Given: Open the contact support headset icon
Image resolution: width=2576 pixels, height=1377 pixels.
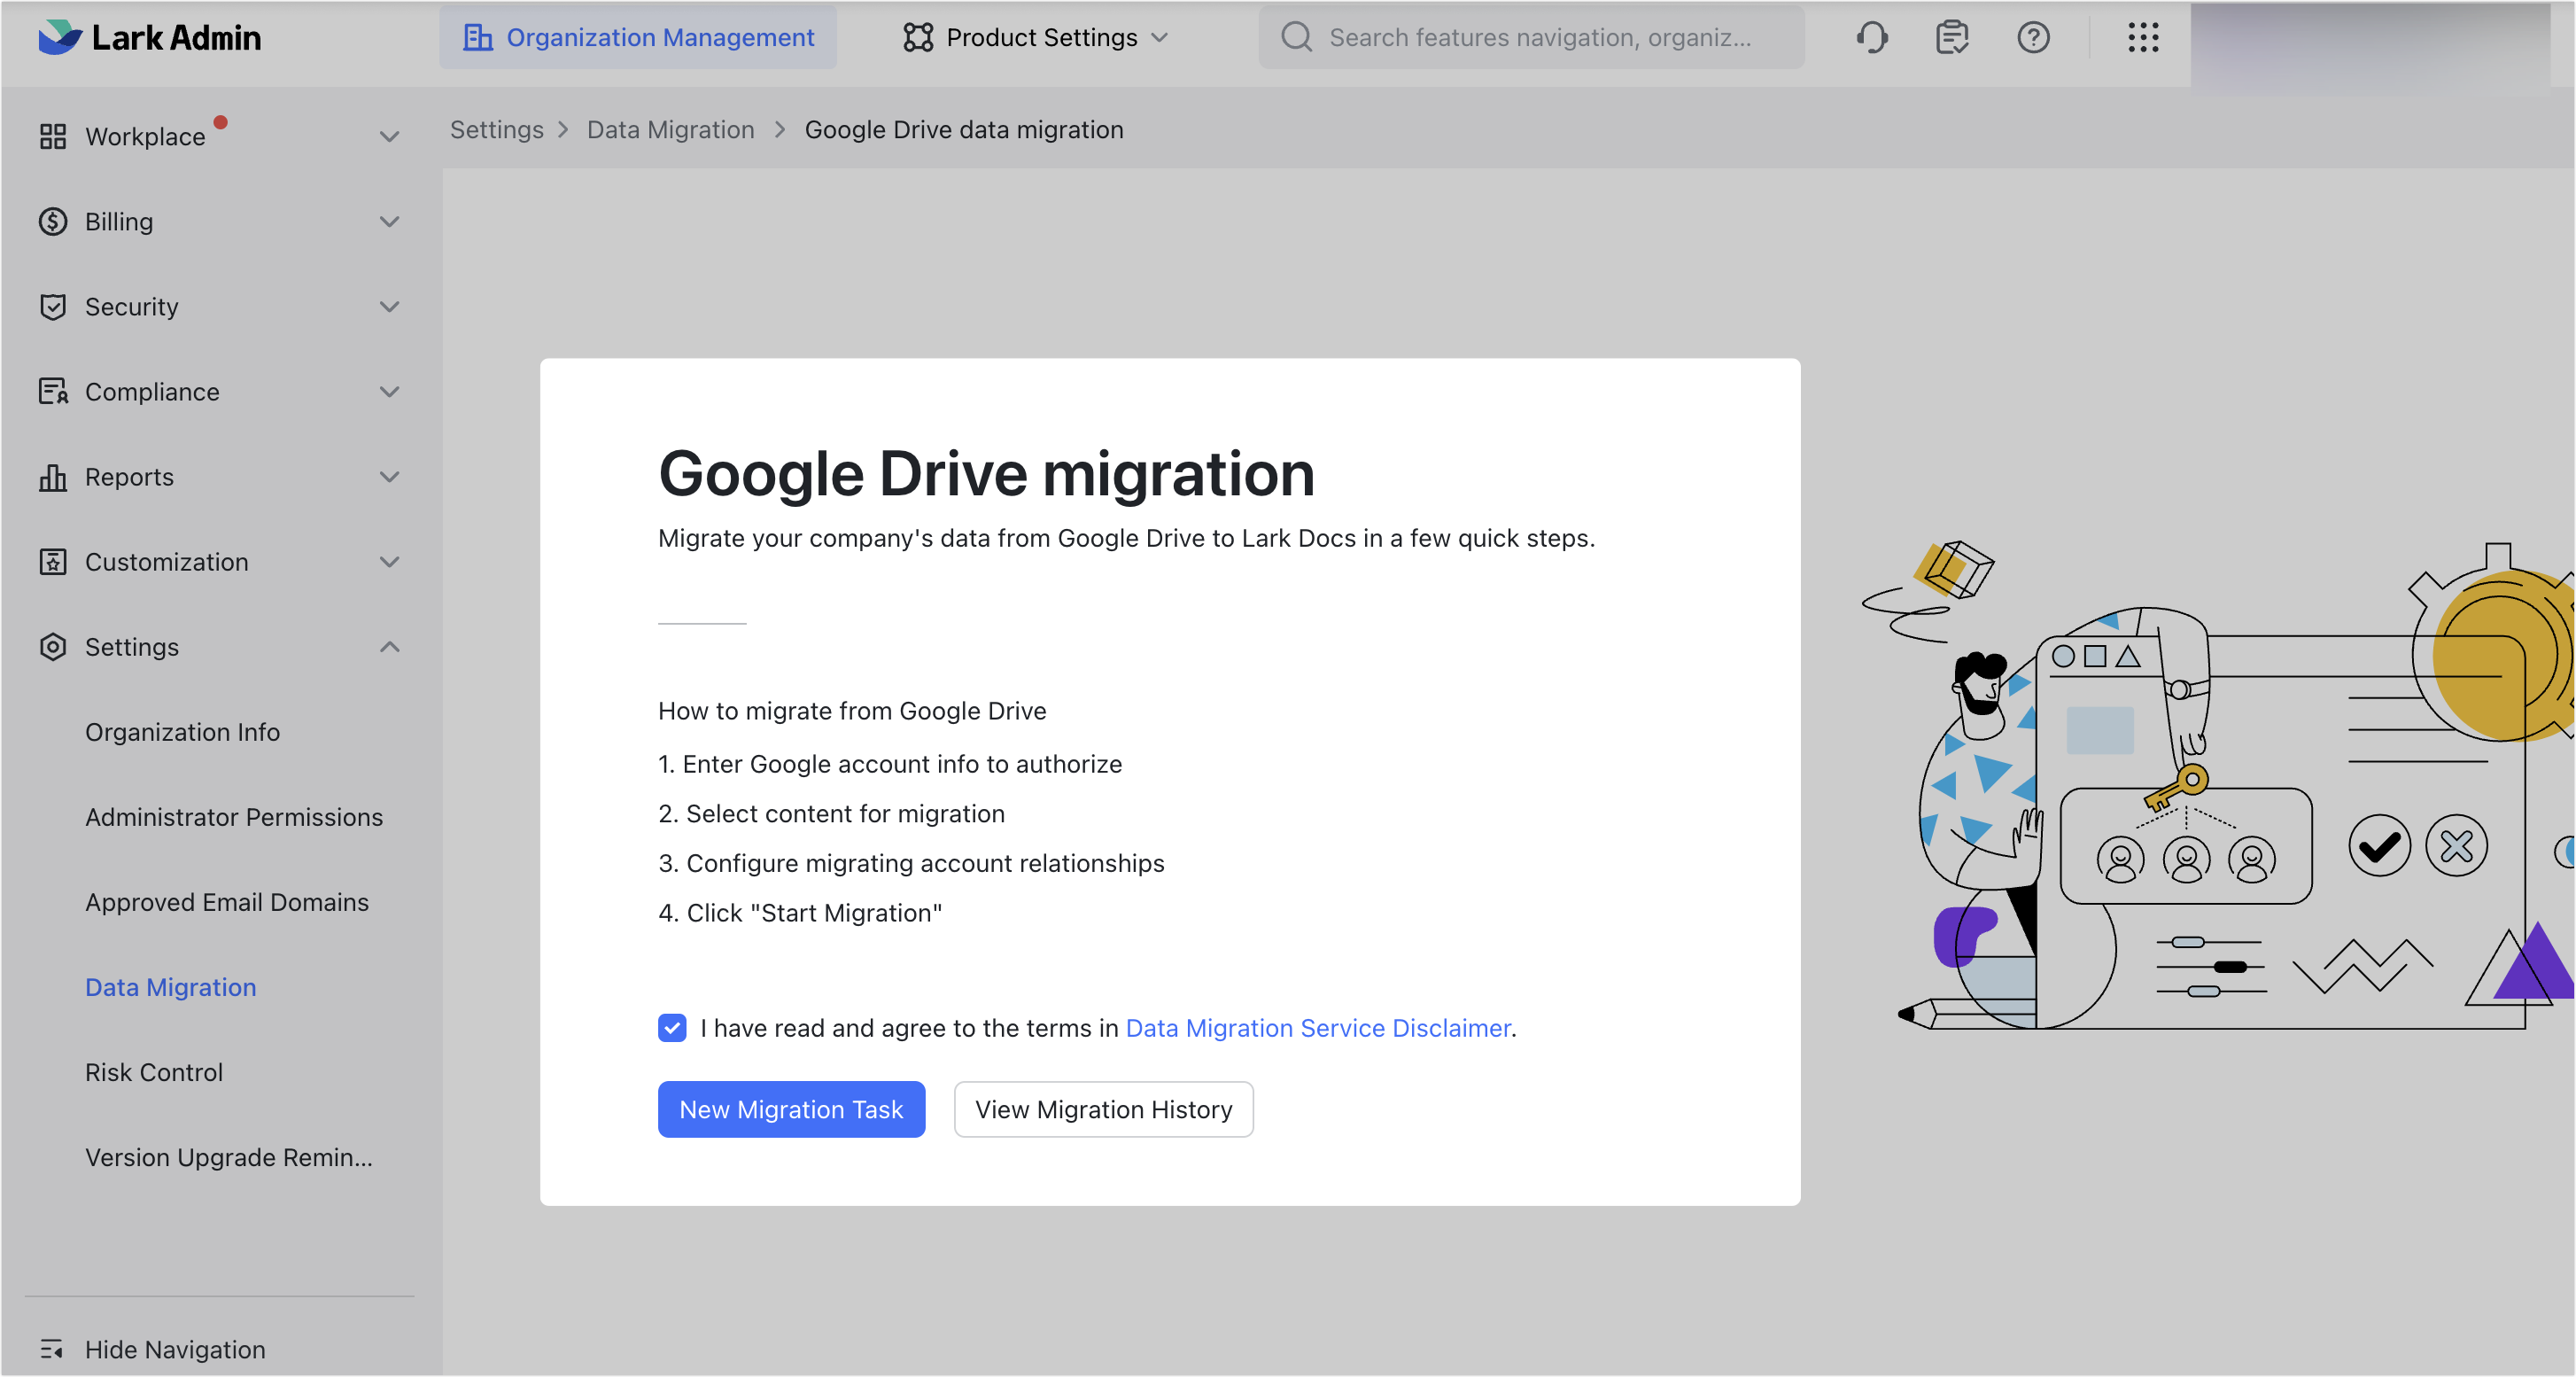Looking at the screenshot, I should 1871,37.
